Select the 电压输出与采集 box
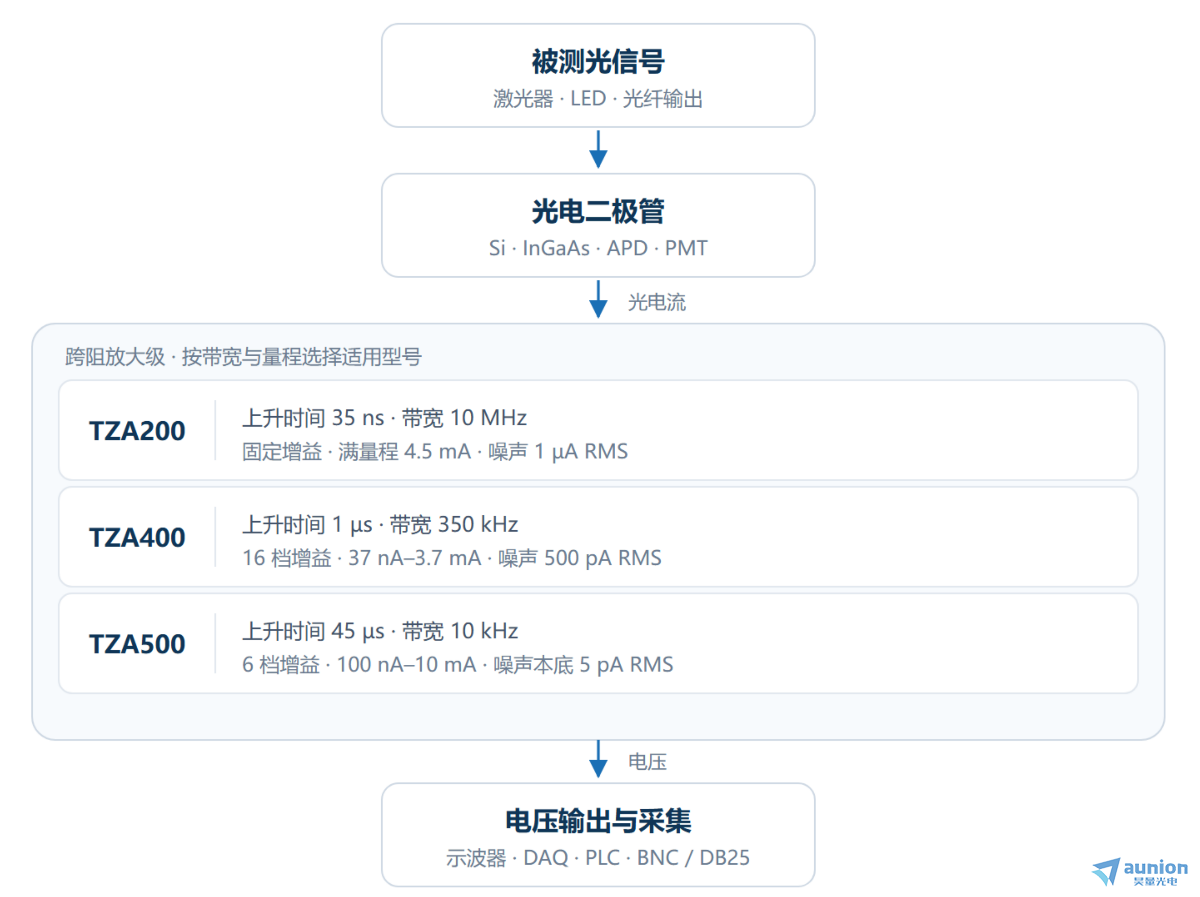 click(598, 835)
